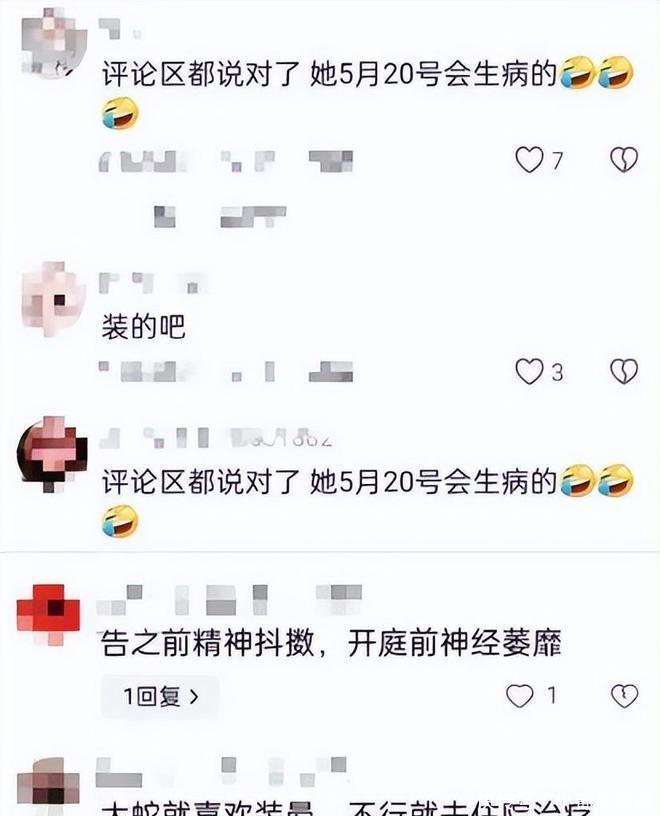The width and height of the screenshot is (660, 816).
Task: Like the first comment with 7 likes
Action: [529, 160]
